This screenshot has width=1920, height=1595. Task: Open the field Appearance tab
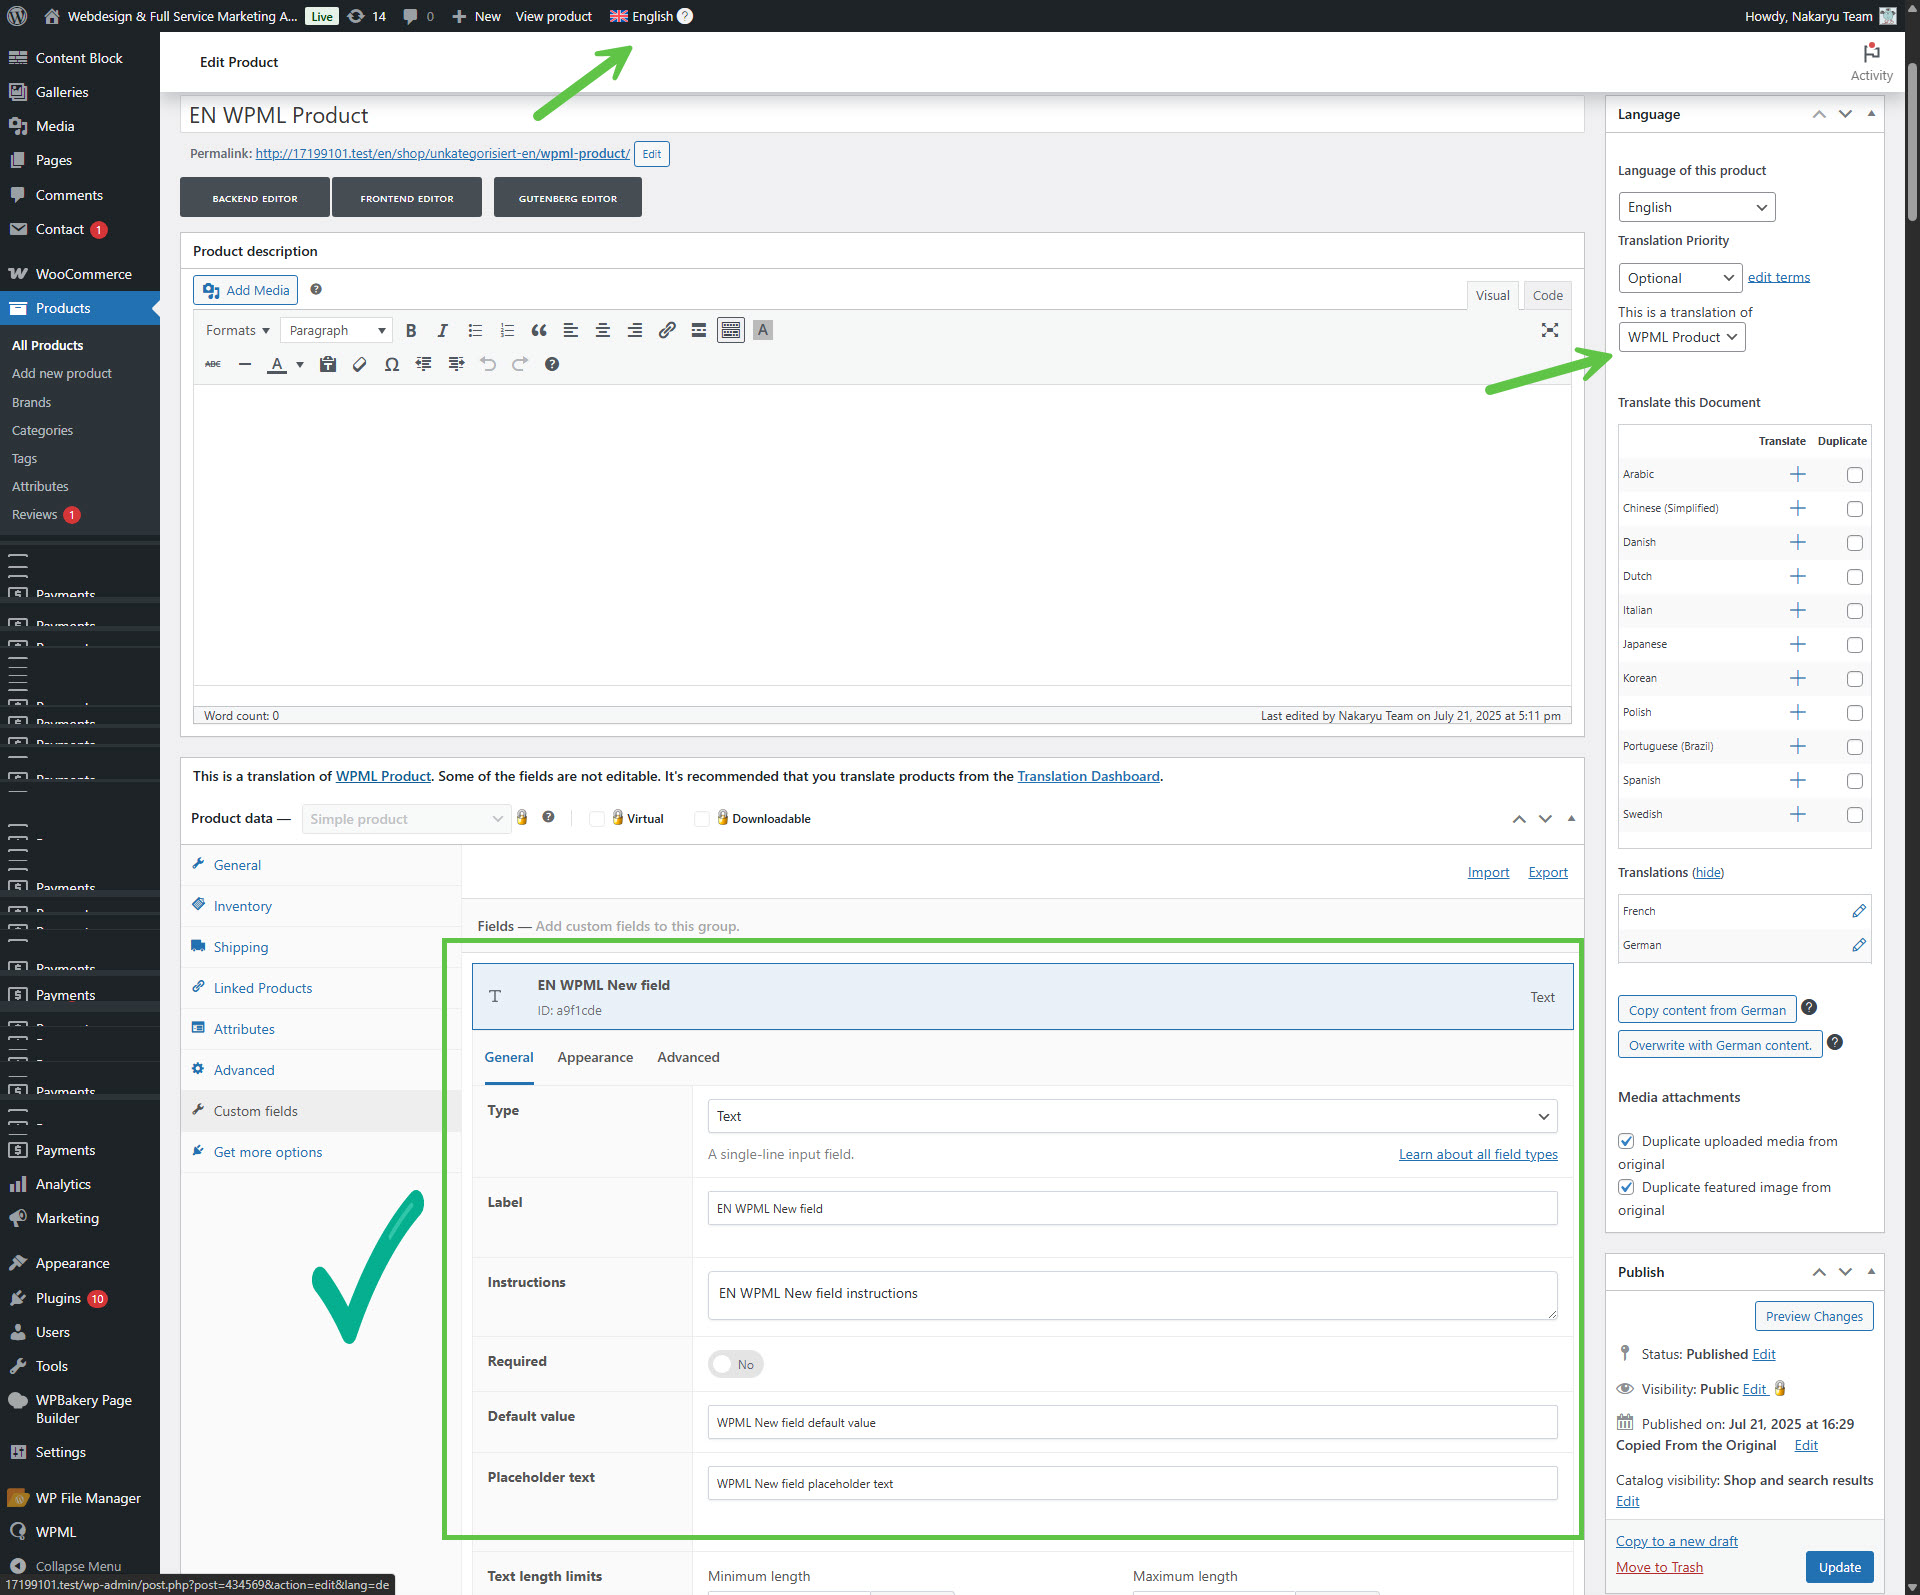(595, 1057)
